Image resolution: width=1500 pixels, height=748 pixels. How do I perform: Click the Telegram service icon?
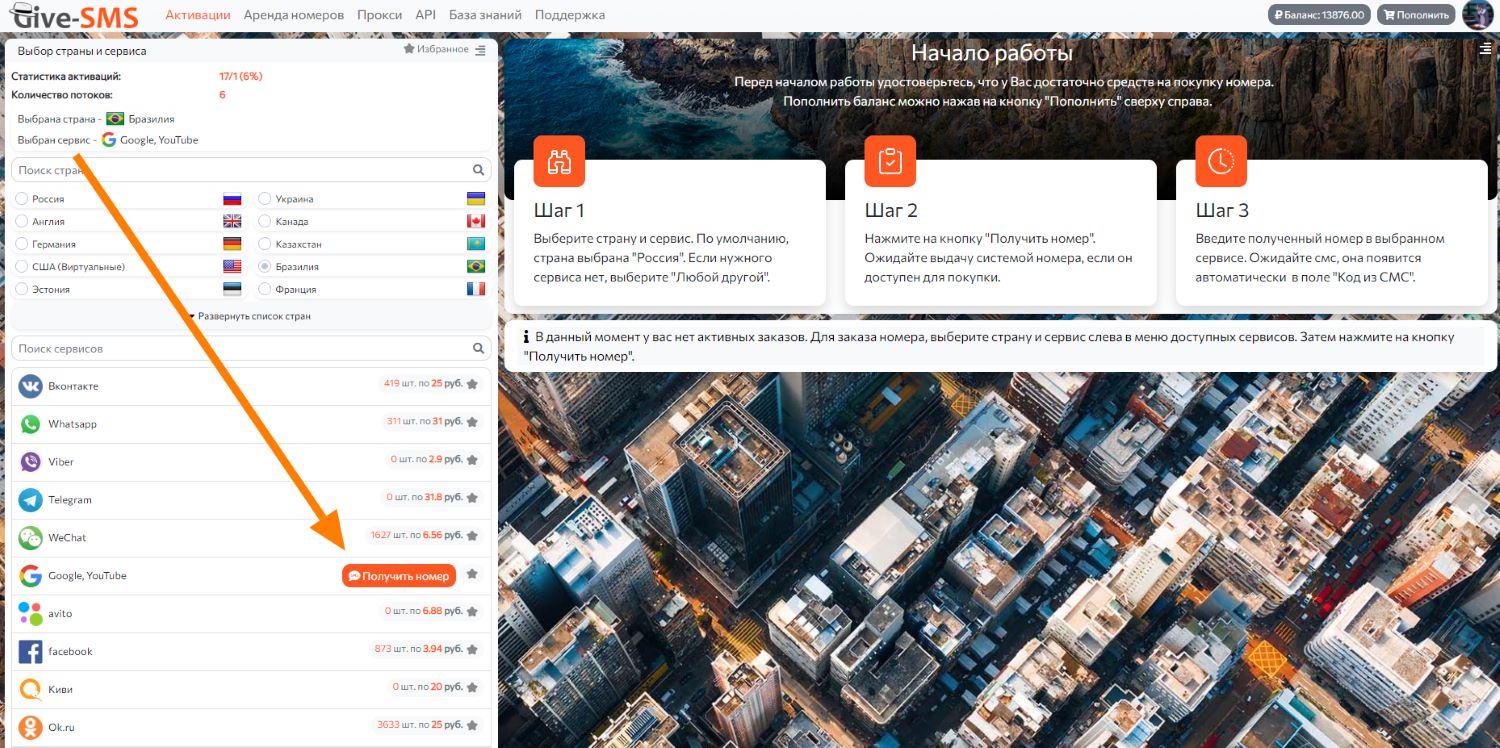(31, 500)
